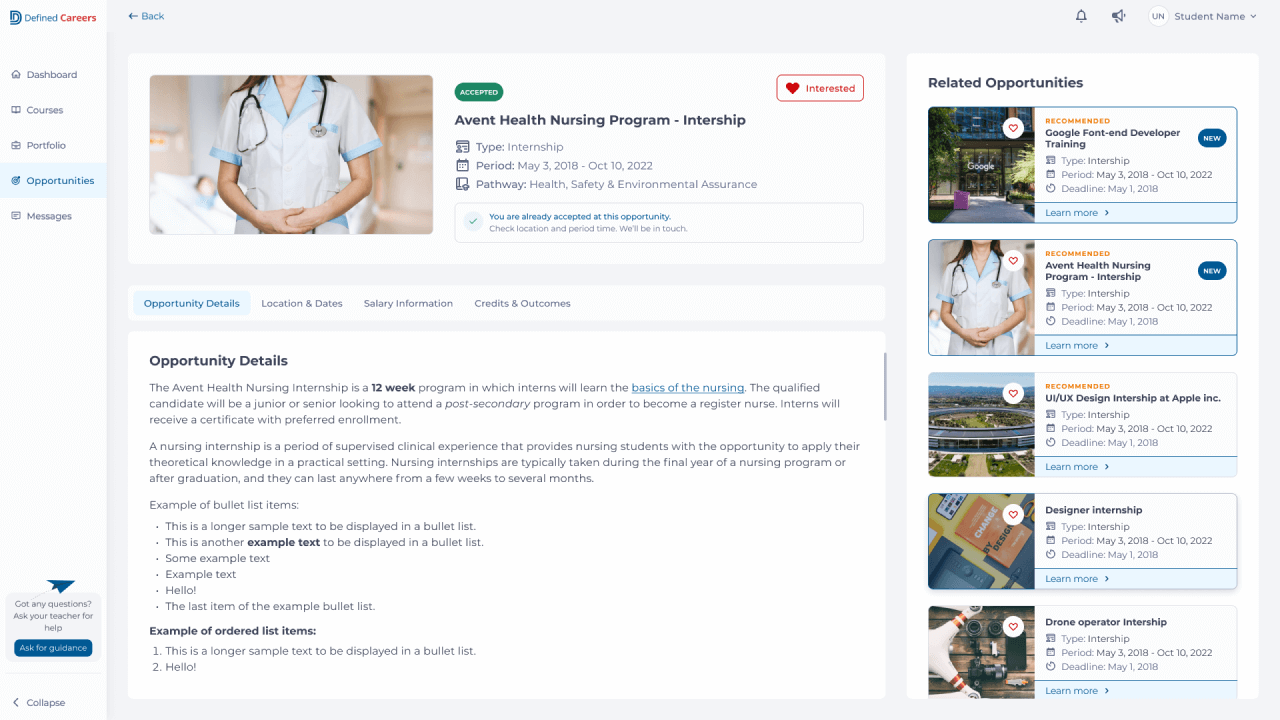Switch to the Location & Dates tab

pos(302,304)
